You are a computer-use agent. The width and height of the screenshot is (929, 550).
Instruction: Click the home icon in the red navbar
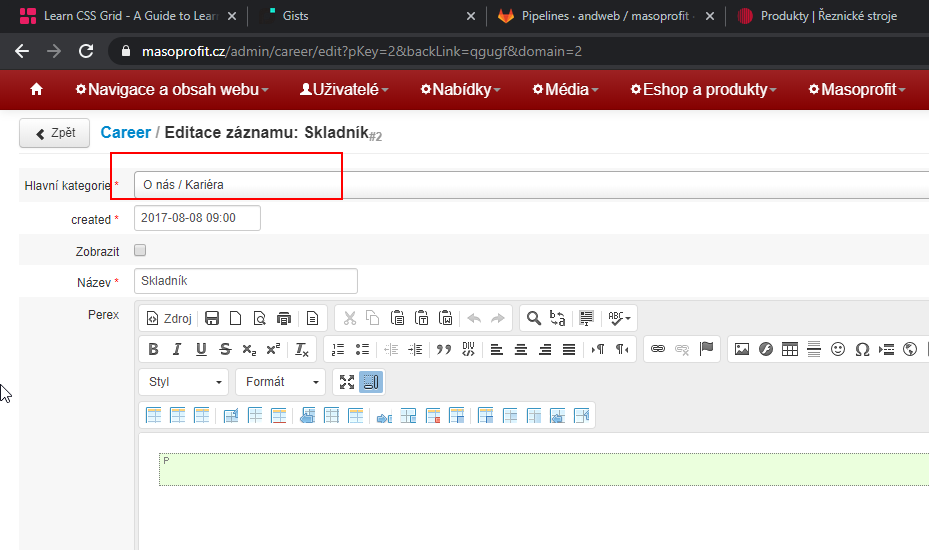[x=36, y=89]
